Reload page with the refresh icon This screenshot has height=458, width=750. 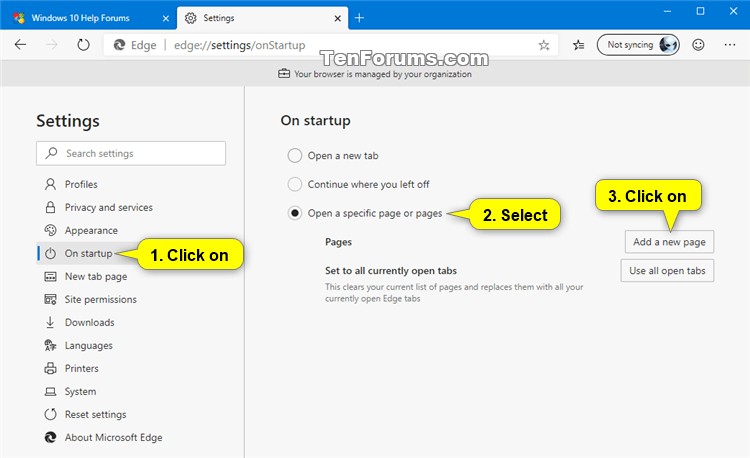tap(83, 45)
